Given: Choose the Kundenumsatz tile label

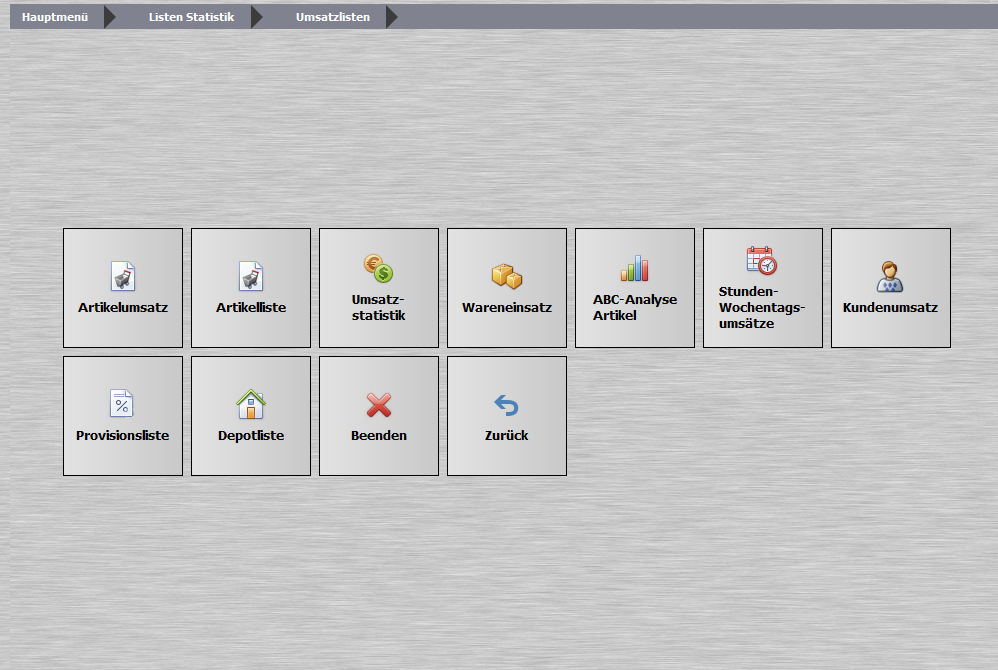Looking at the screenshot, I should 890,307.
